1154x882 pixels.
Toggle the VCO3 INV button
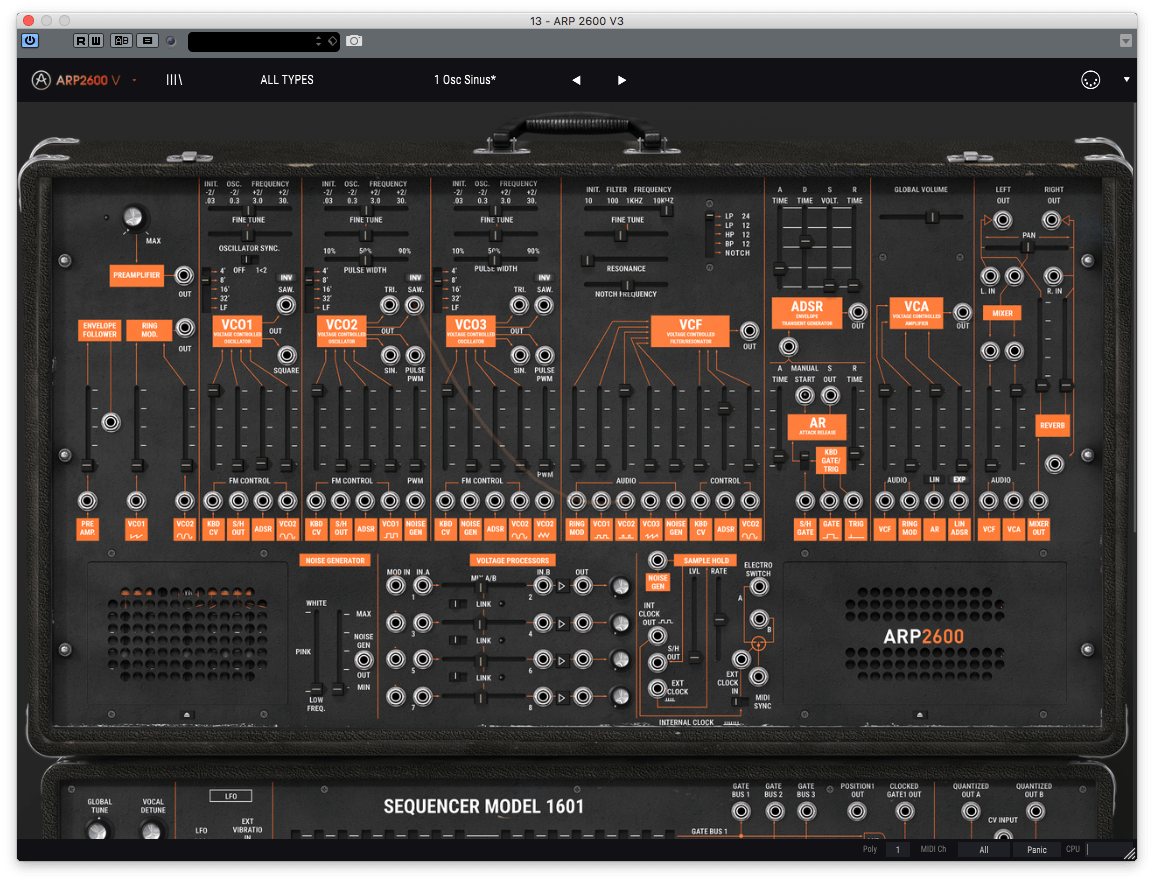coord(545,278)
